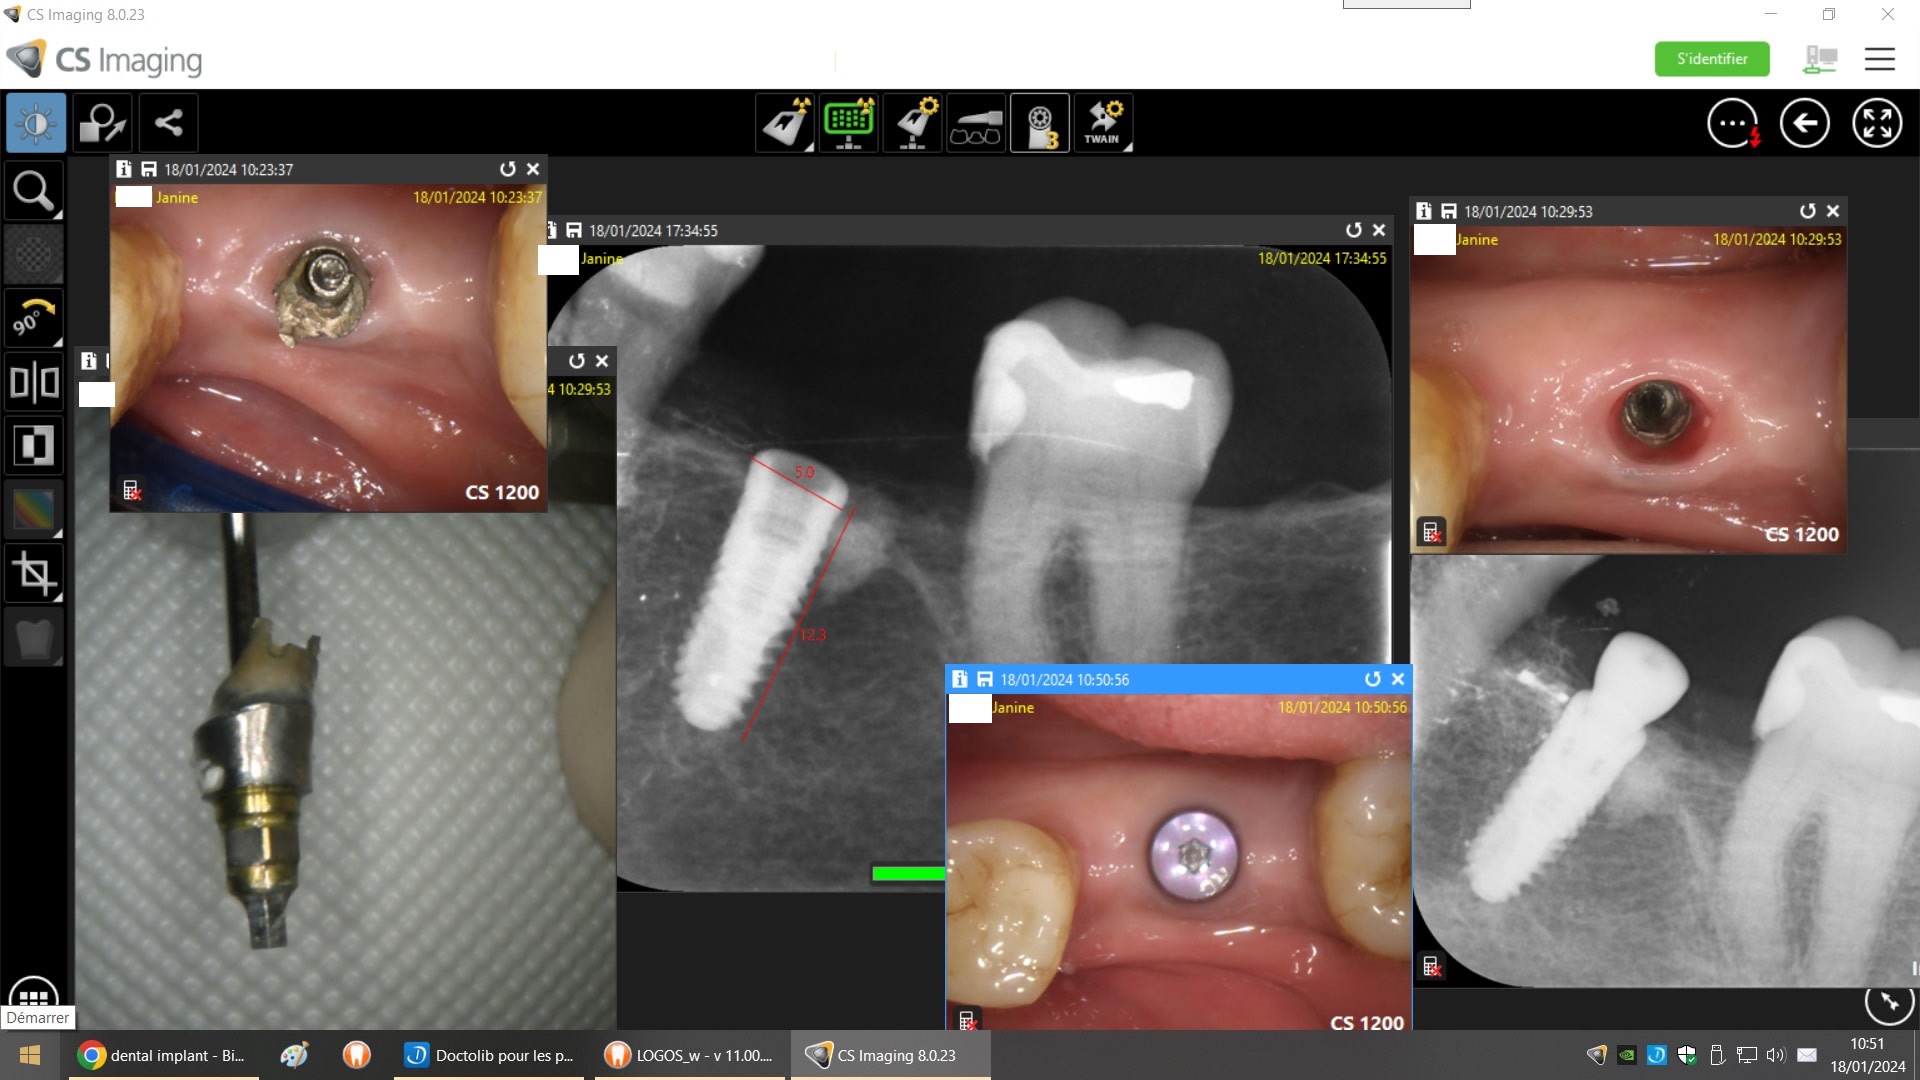Toggle fullscreen view button

(x=1877, y=124)
